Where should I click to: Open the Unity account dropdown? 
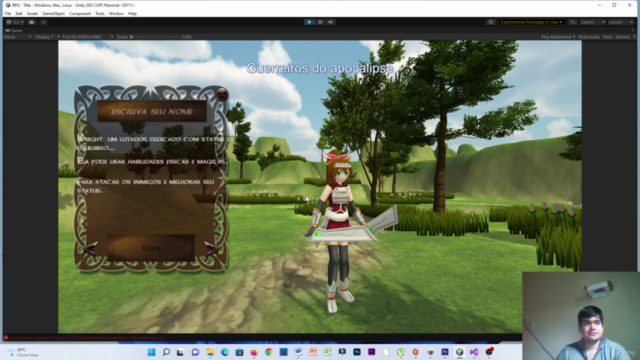point(16,22)
